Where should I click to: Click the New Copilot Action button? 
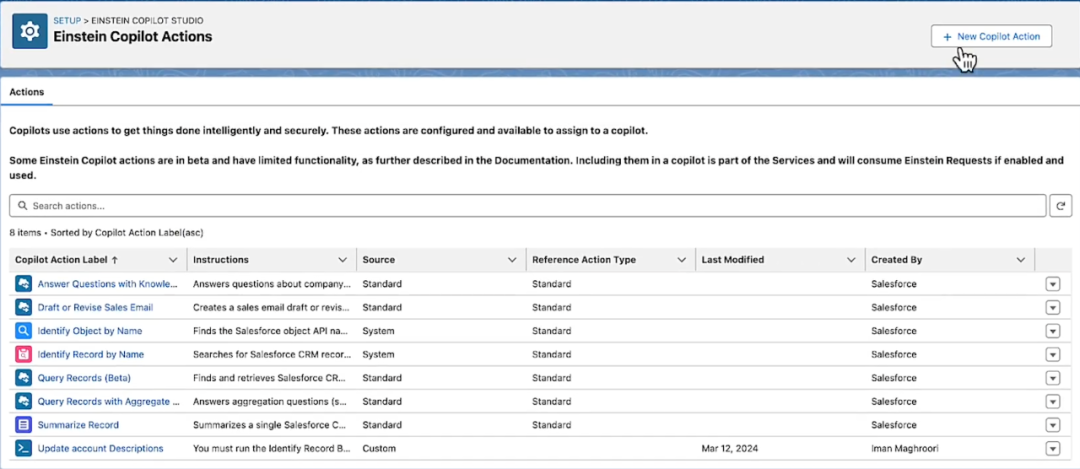(x=991, y=37)
